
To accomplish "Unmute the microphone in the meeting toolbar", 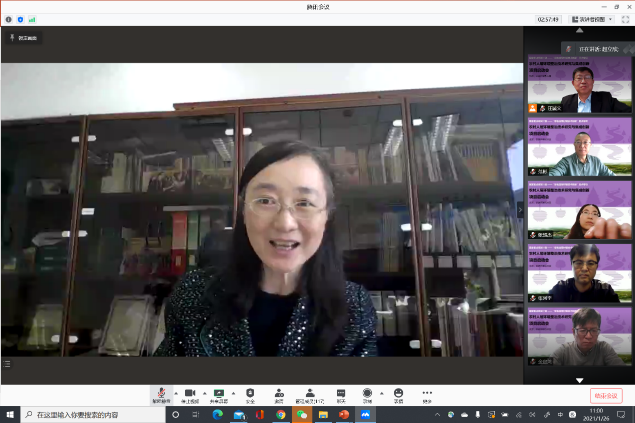I will [159, 393].
